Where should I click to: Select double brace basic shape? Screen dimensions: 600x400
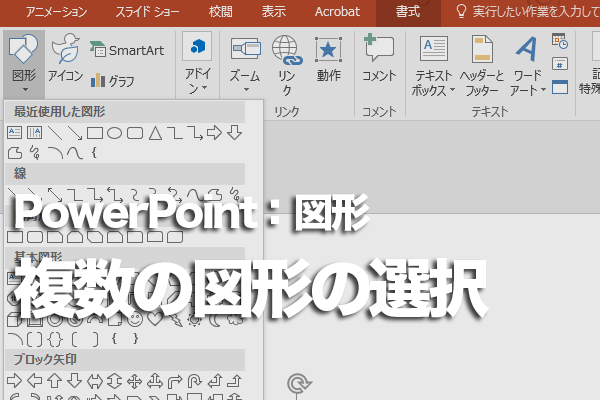(55, 339)
